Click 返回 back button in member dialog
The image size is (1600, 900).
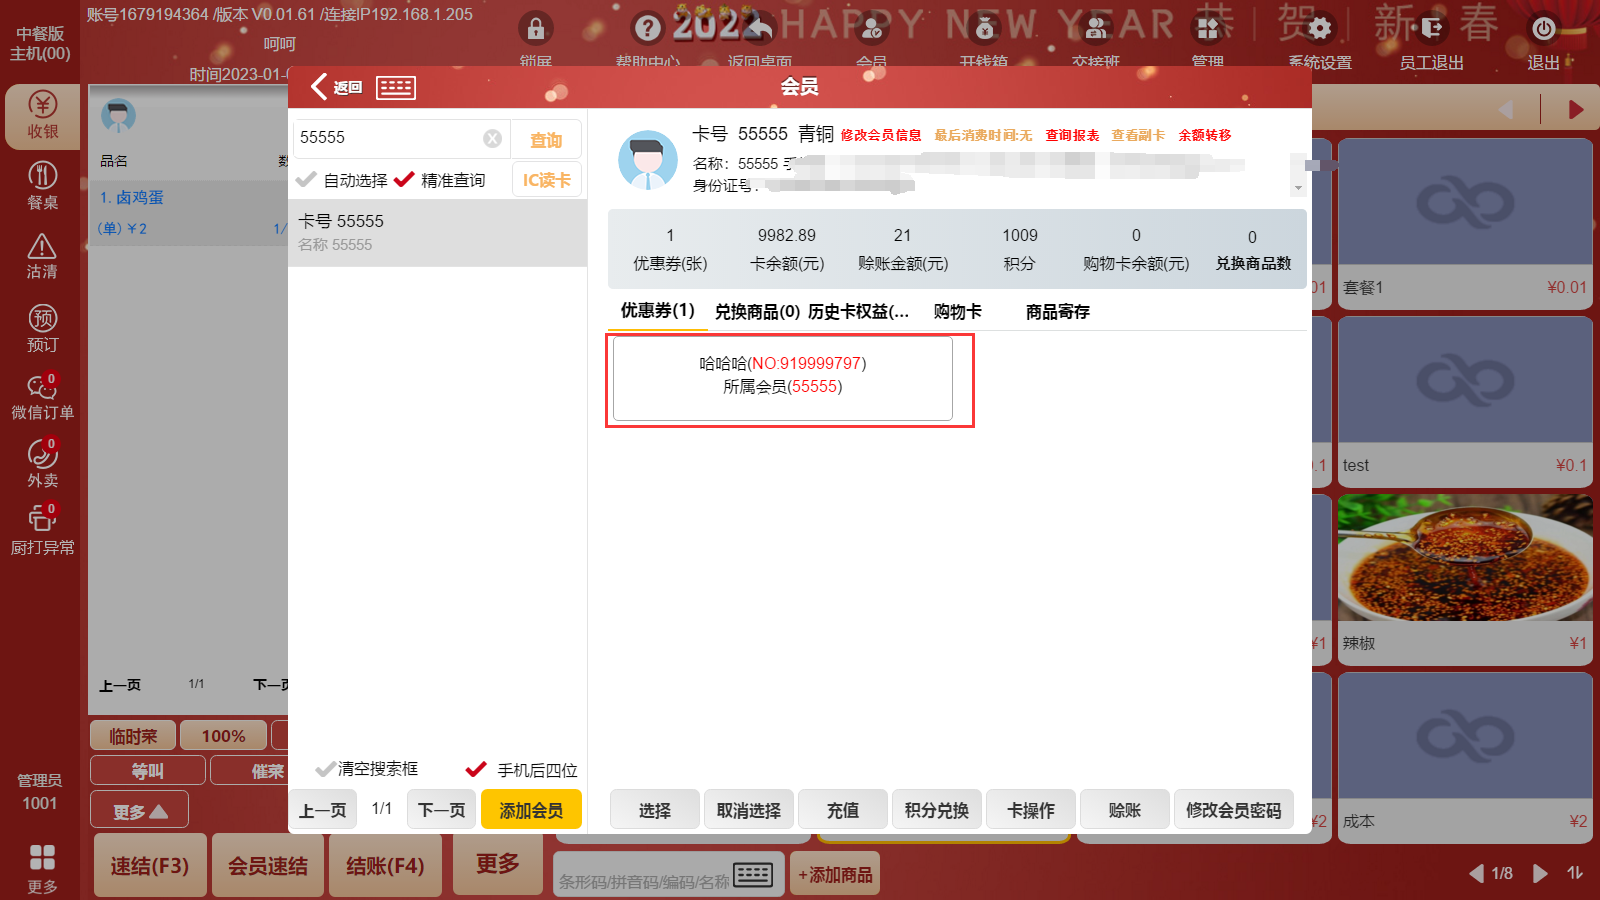[x=336, y=87]
